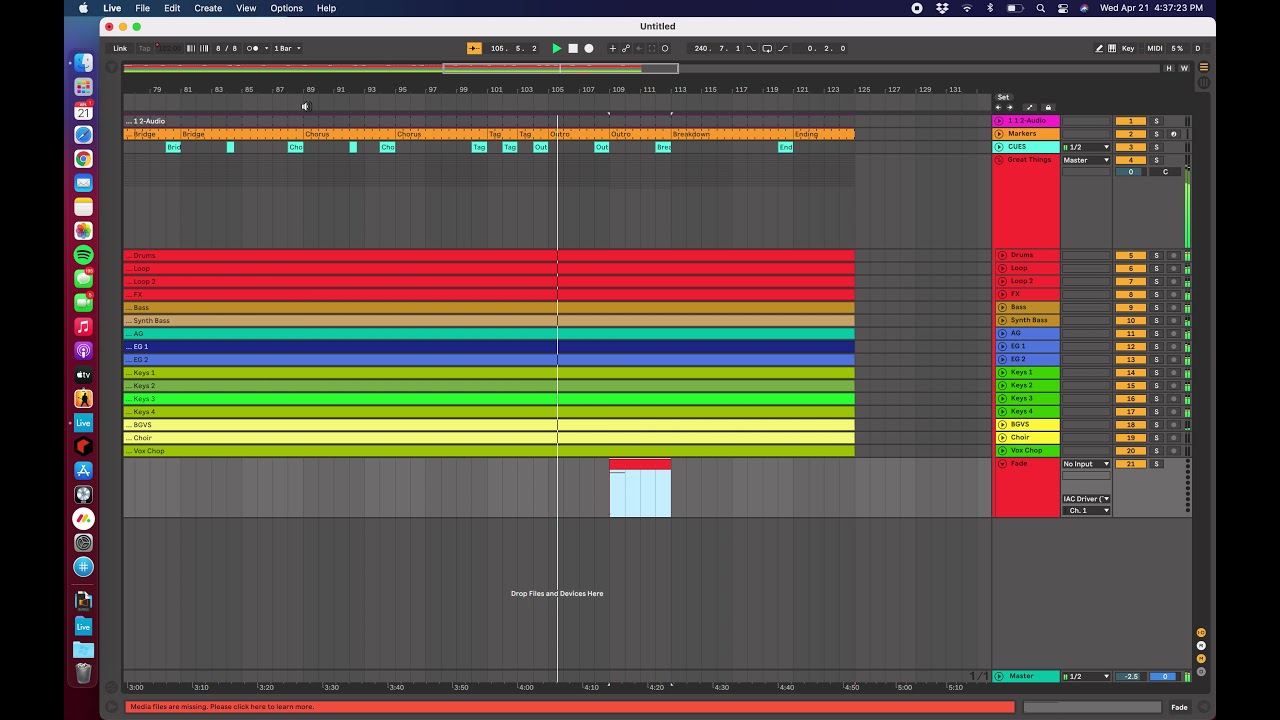Jump to previous locator arrow
This screenshot has height=720, width=1280.
998,107
